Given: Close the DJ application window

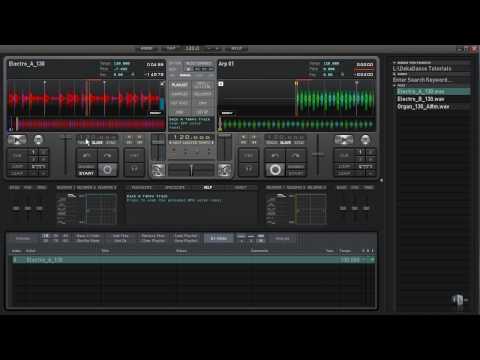Looking at the screenshot, I should click(473, 49).
